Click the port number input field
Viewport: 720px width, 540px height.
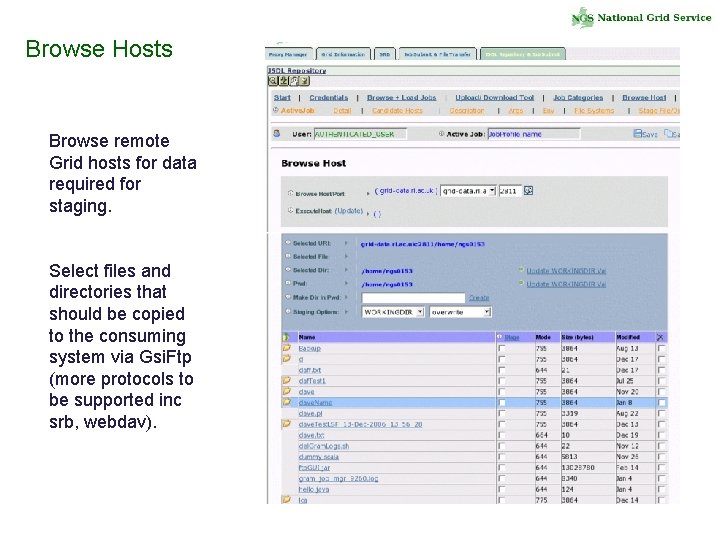point(511,191)
